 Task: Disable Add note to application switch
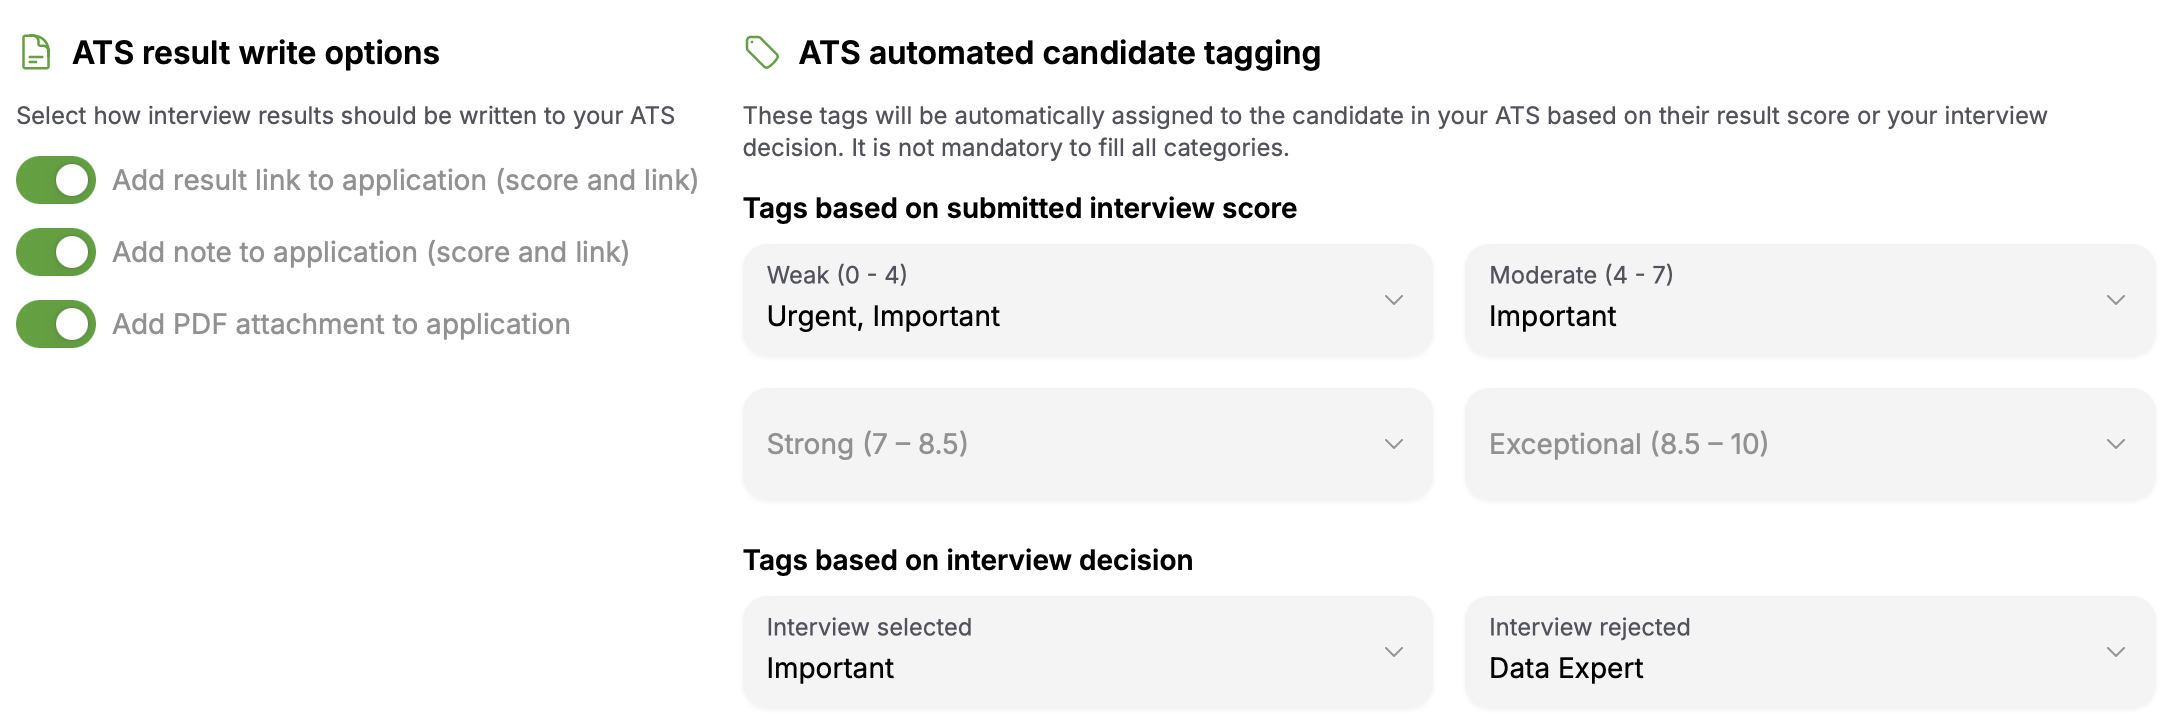point(56,252)
